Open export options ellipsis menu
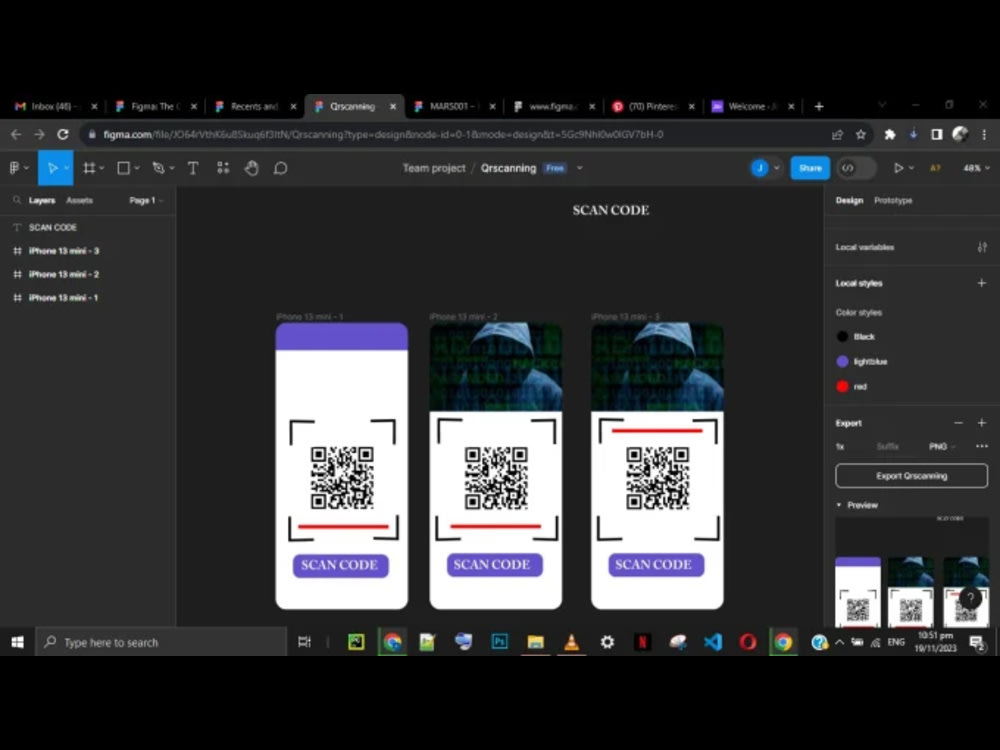The width and height of the screenshot is (1000, 750). [982, 446]
